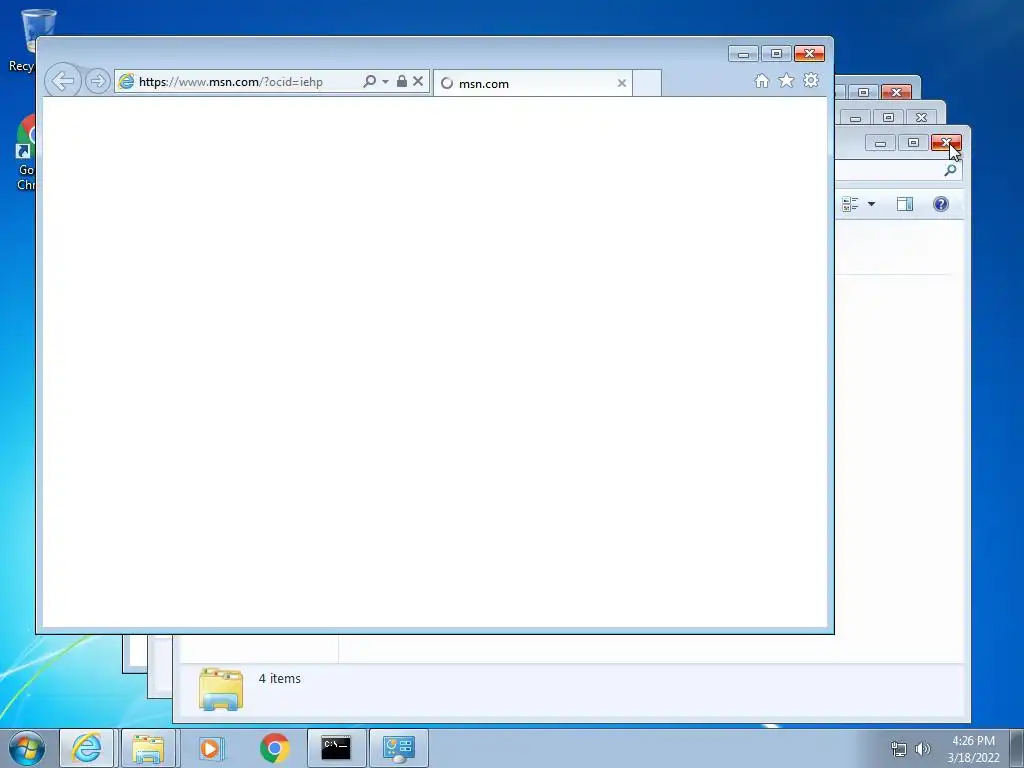Click the volume speaker tray icon

point(922,749)
